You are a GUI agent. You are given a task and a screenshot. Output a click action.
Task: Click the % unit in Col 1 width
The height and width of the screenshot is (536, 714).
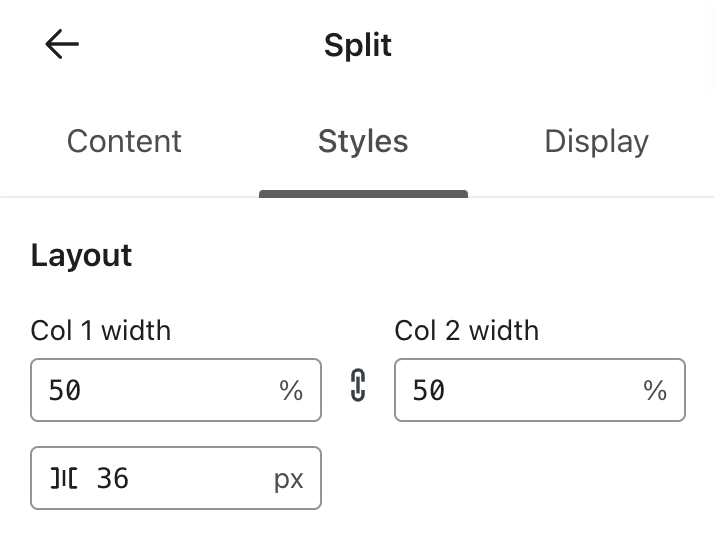(x=291, y=390)
